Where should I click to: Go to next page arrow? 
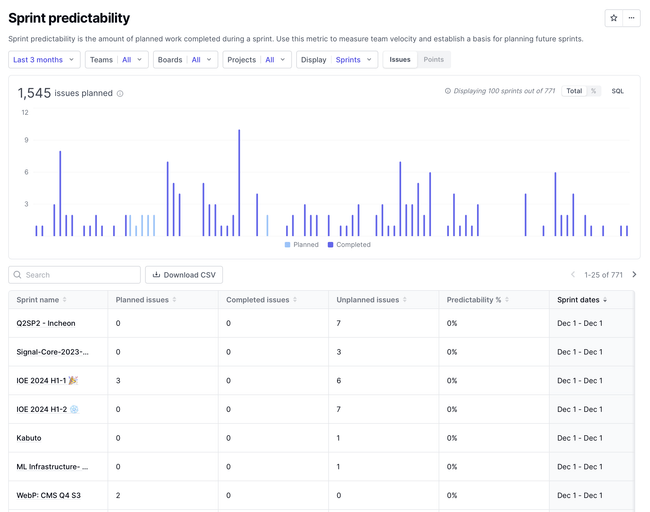tap(634, 274)
